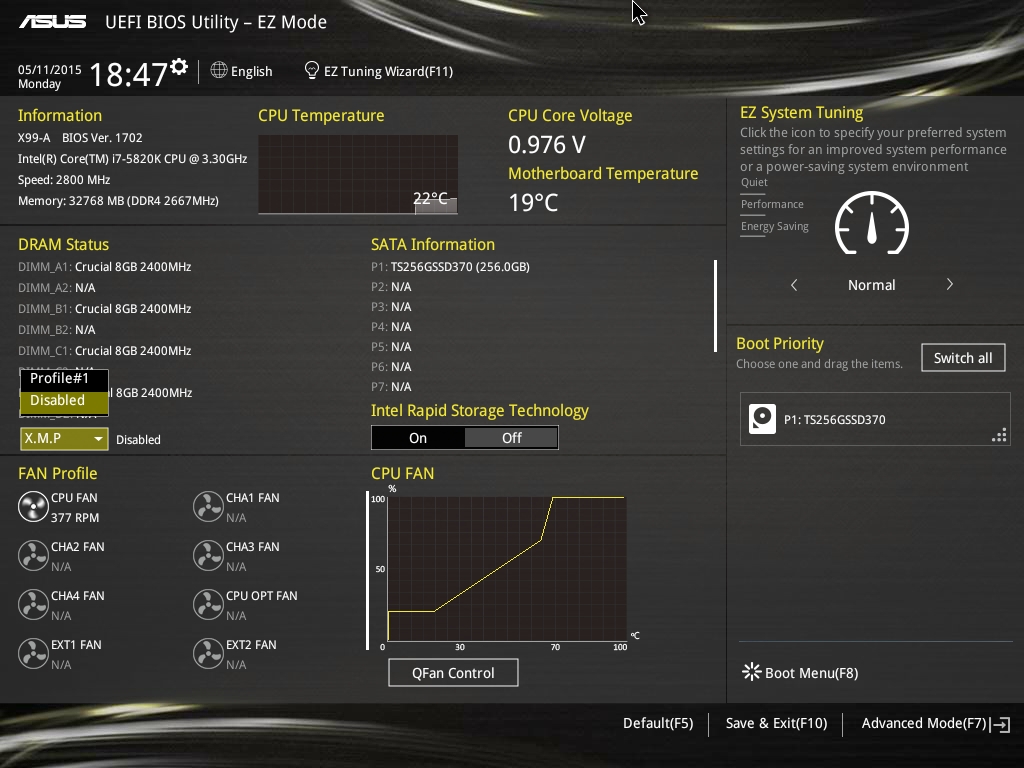The height and width of the screenshot is (768, 1024).
Task: Click the Disabled status beside X.M.P
Action: pos(138,440)
